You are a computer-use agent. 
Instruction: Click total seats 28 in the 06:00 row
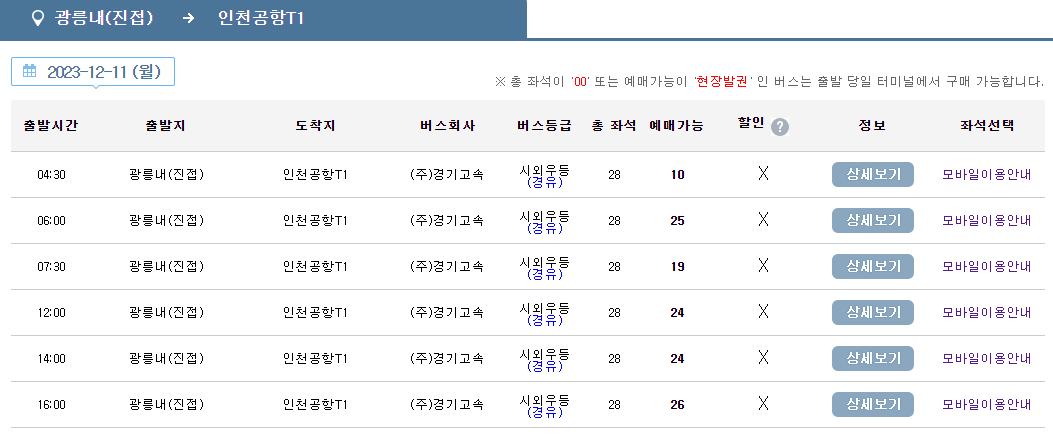tap(614, 220)
